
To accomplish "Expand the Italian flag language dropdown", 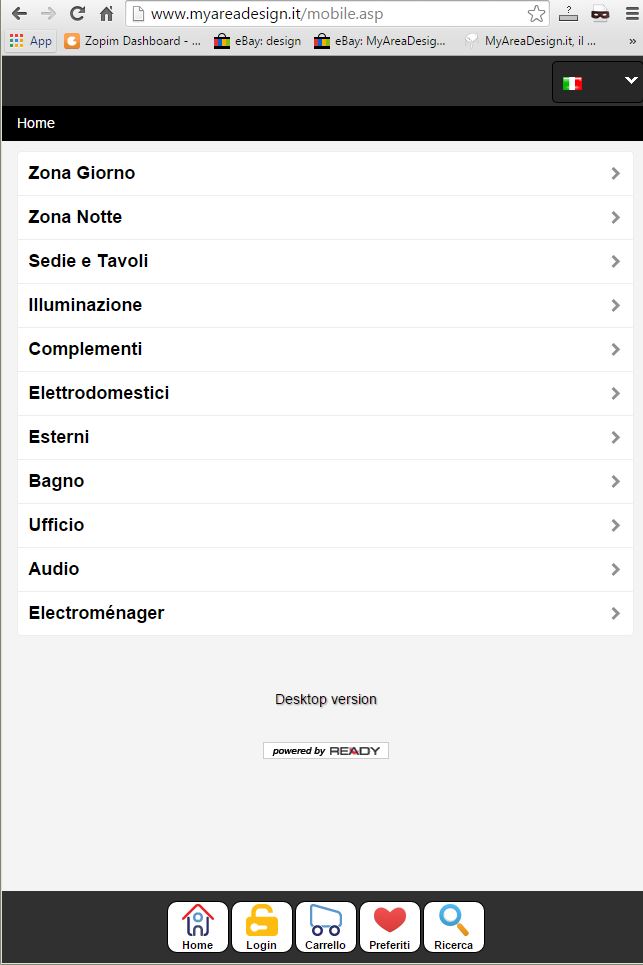I will click(x=597, y=82).
